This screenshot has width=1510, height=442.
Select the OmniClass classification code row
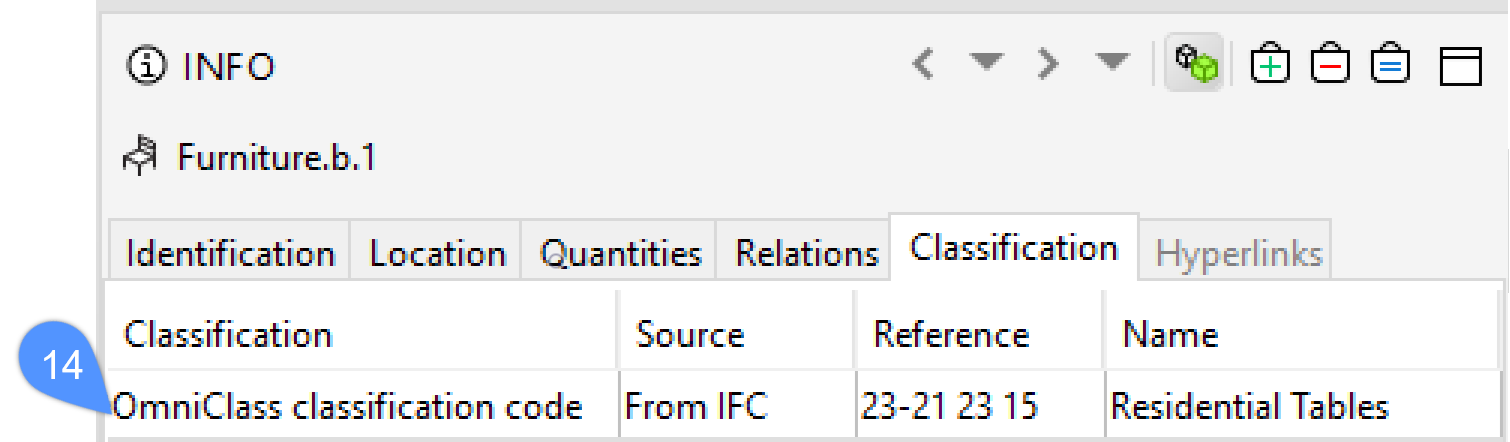click(347, 407)
